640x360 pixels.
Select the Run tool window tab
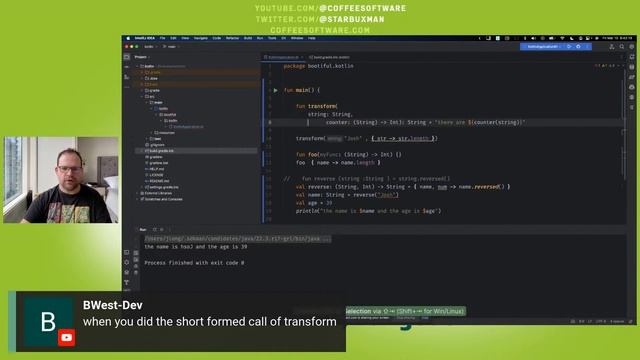click(x=143, y=230)
